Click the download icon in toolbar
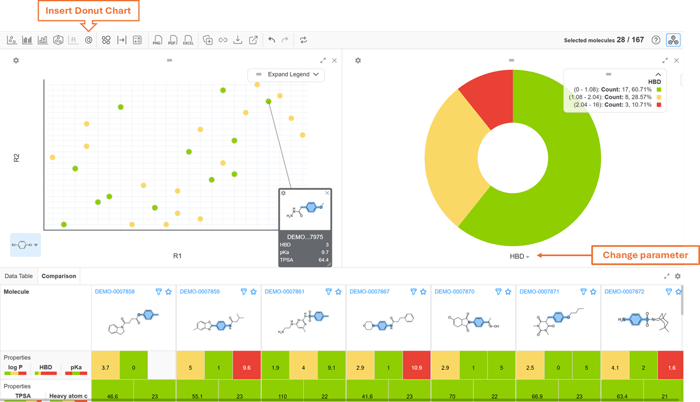 [x=238, y=41]
